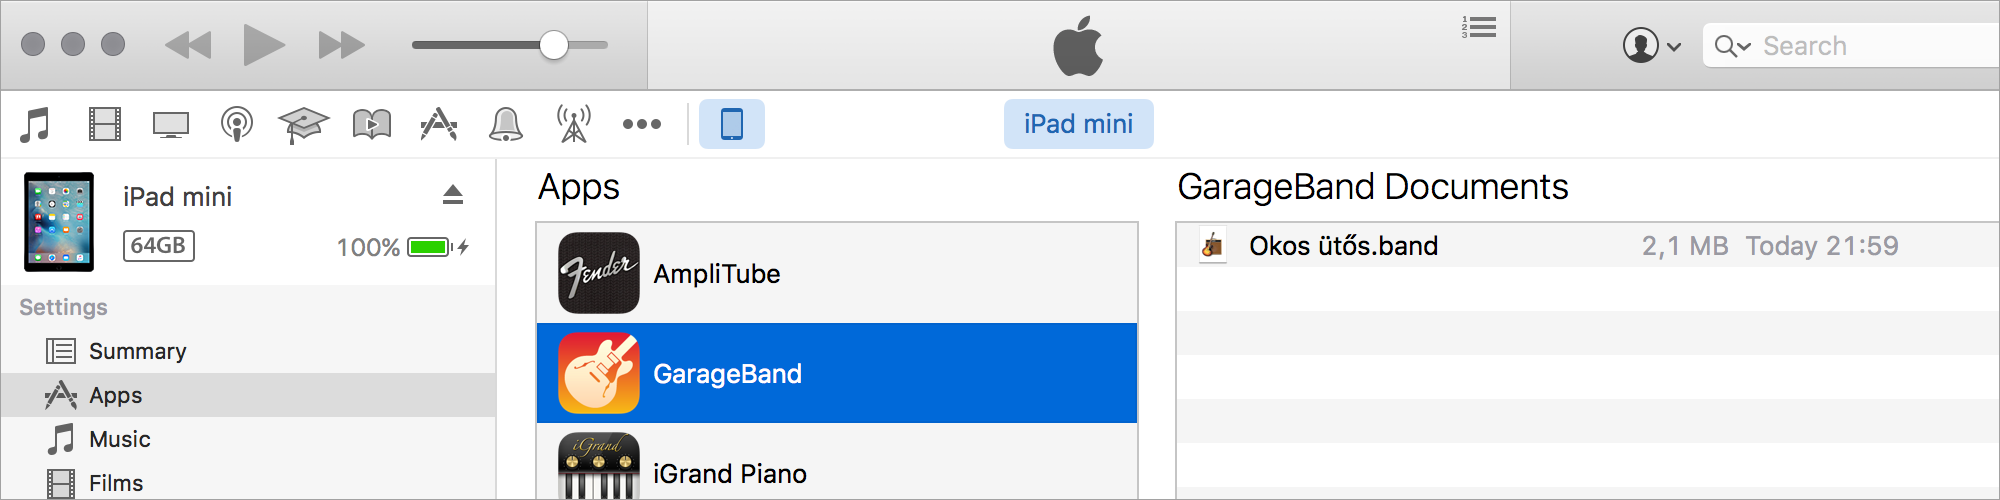Screen dimensions: 2000x500
Task: Open the TV Shows library icon
Action: pyautogui.click(x=171, y=125)
